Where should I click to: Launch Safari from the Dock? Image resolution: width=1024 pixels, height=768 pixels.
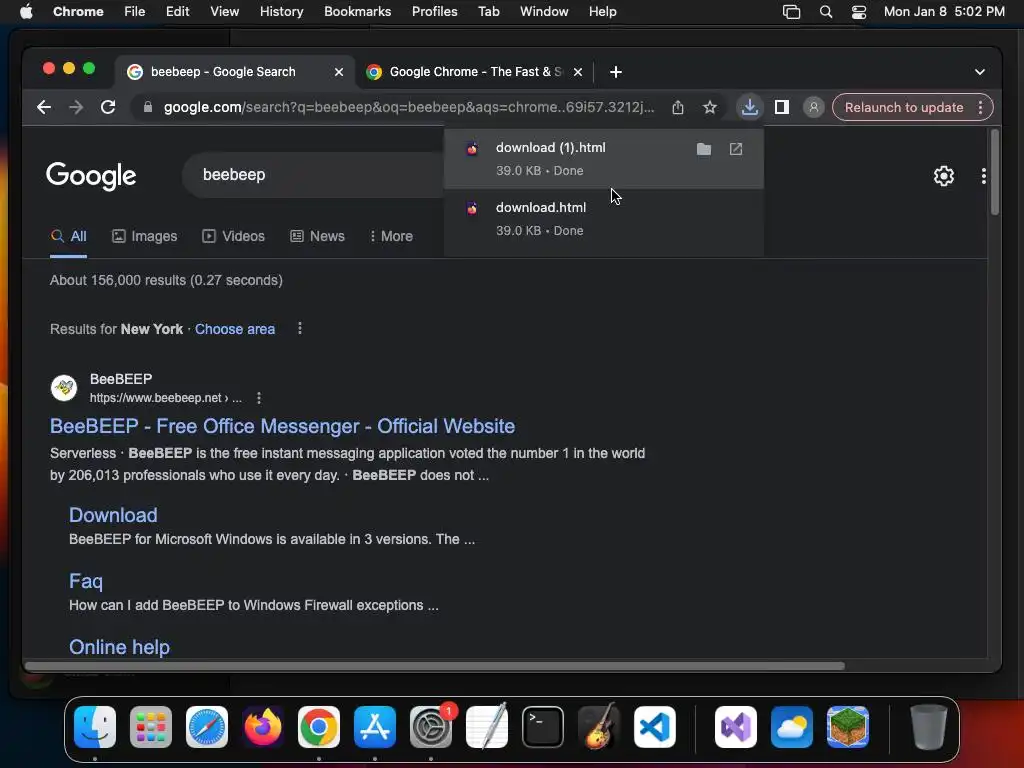tap(207, 727)
